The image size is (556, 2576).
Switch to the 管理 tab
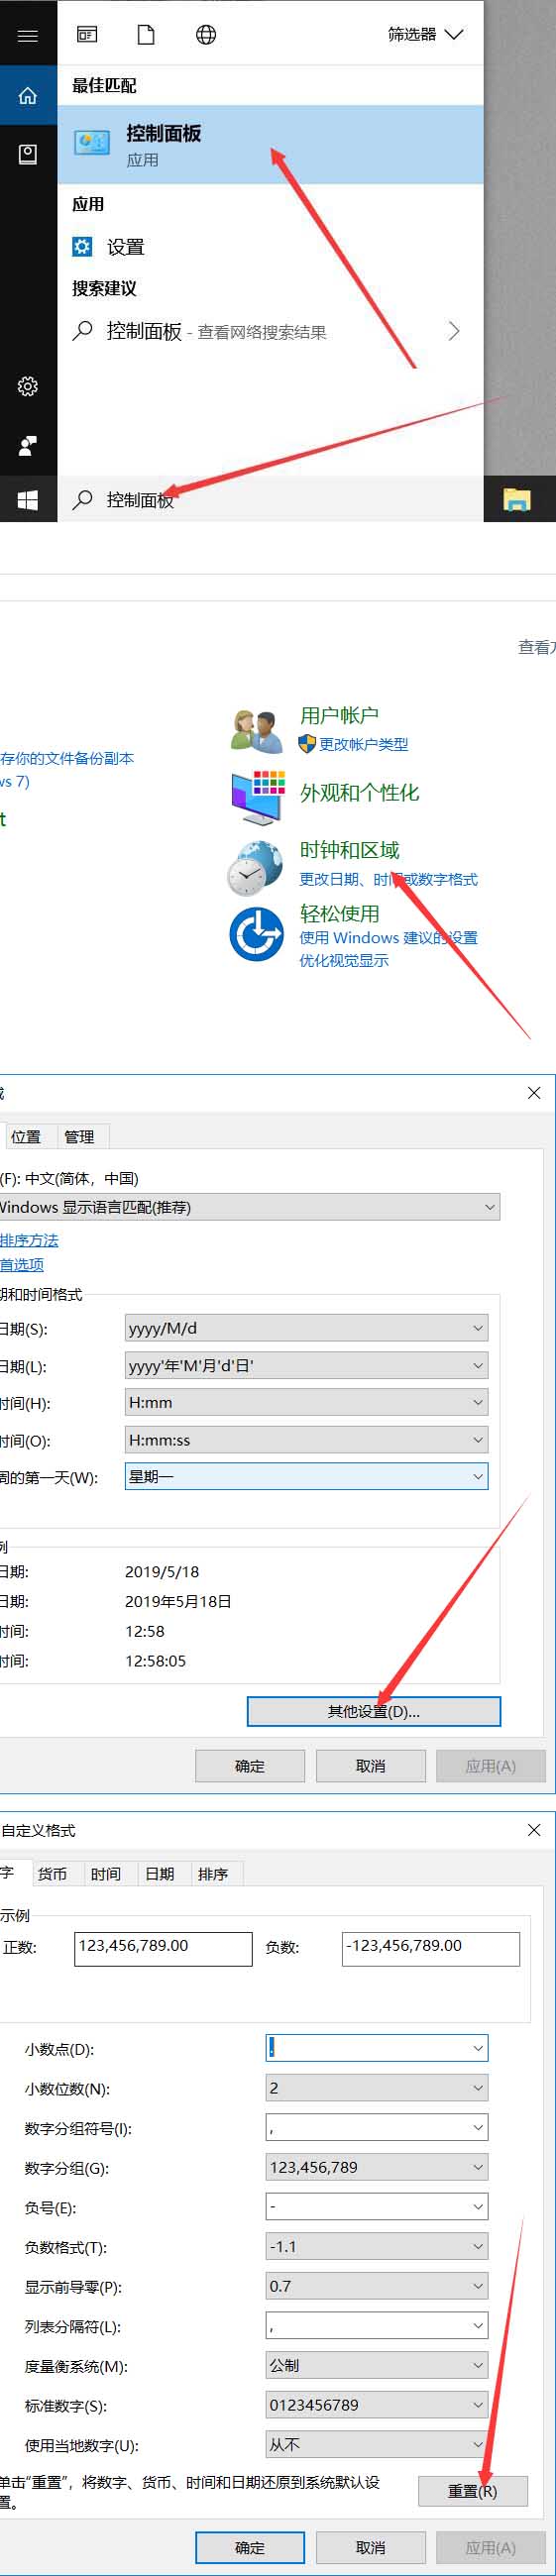(x=79, y=1137)
